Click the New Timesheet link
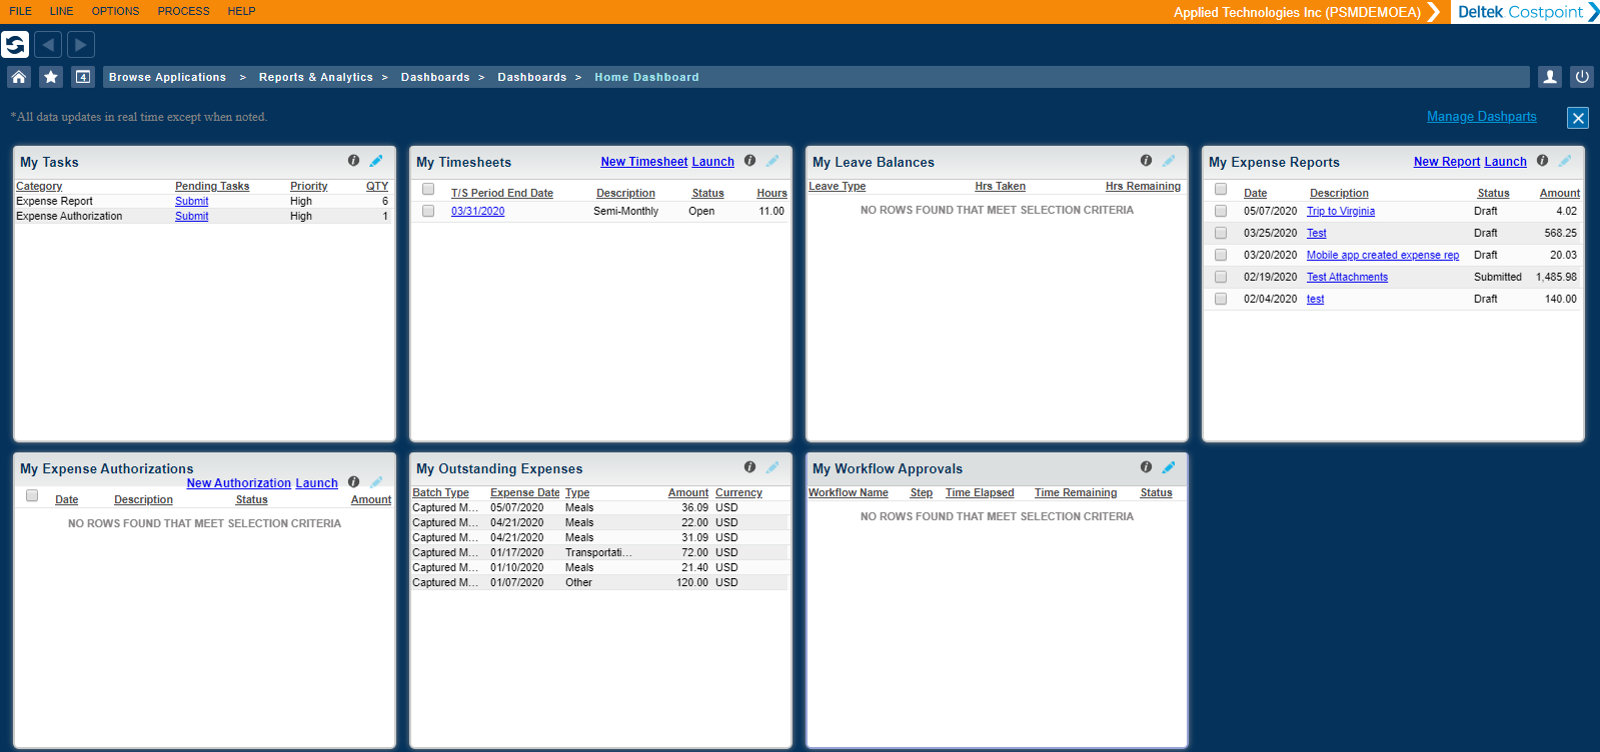Image resolution: width=1600 pixels, height=752 pixels. [x=644, y=162]
